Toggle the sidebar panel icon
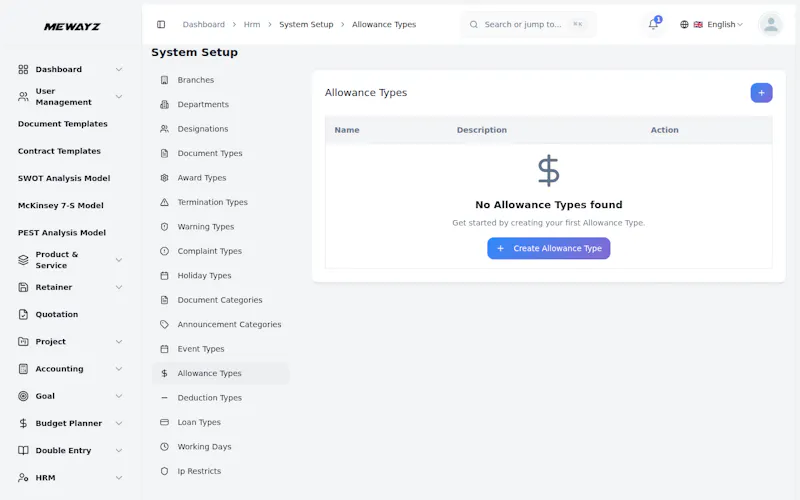The width and height of the screenshot is (800, 500). point(161,24)
